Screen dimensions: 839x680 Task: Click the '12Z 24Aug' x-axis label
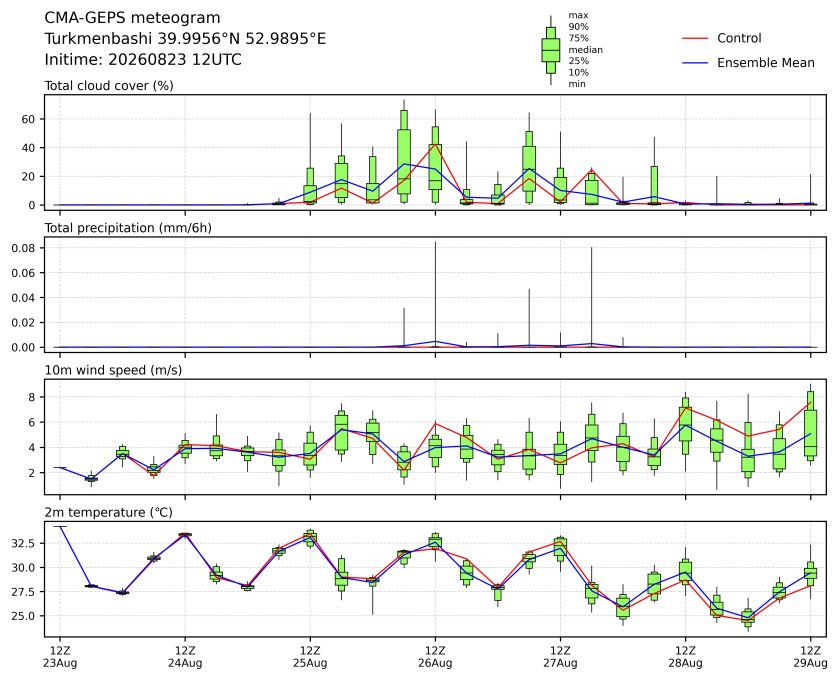point(185,657)
